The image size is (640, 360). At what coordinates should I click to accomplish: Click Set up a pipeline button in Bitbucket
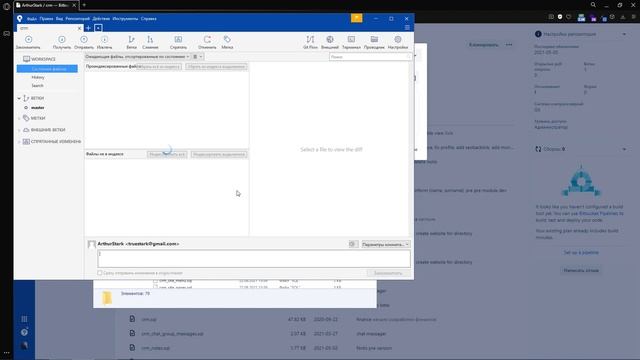pos(581,253)
